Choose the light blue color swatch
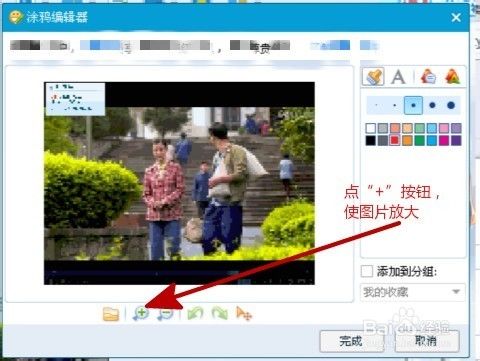Screen dimensions: 480x361 [432, 128]
